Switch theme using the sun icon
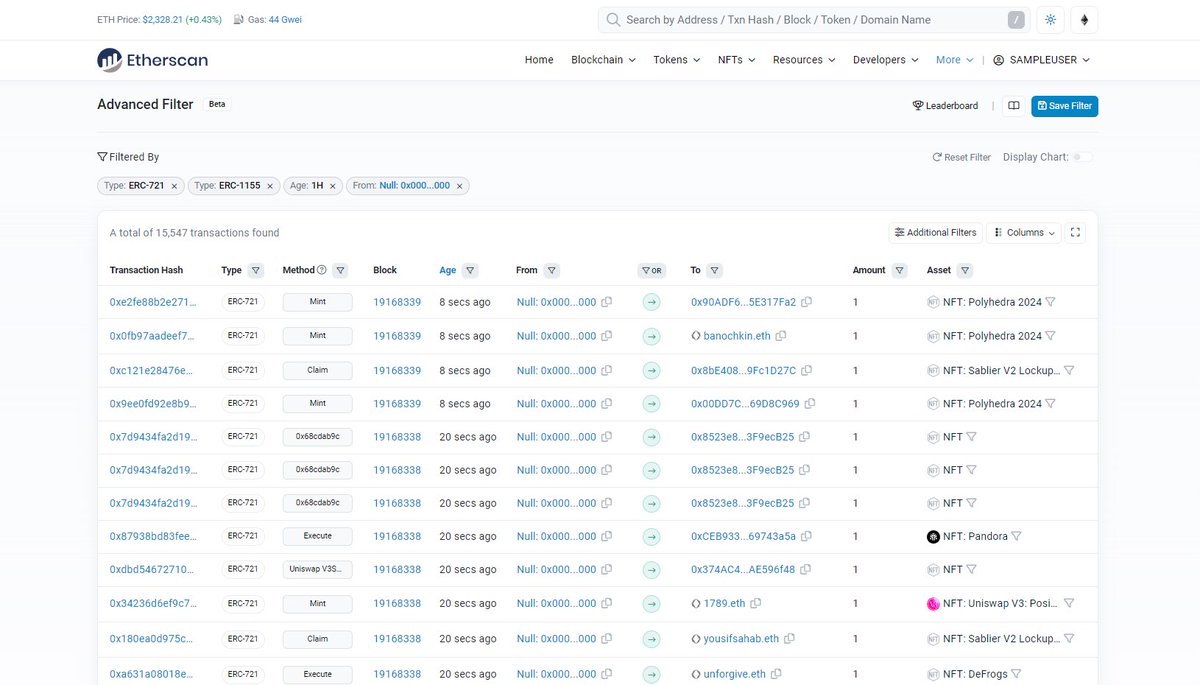Viewport: 1200px width, 685px height. click(x=1050, y=19)
